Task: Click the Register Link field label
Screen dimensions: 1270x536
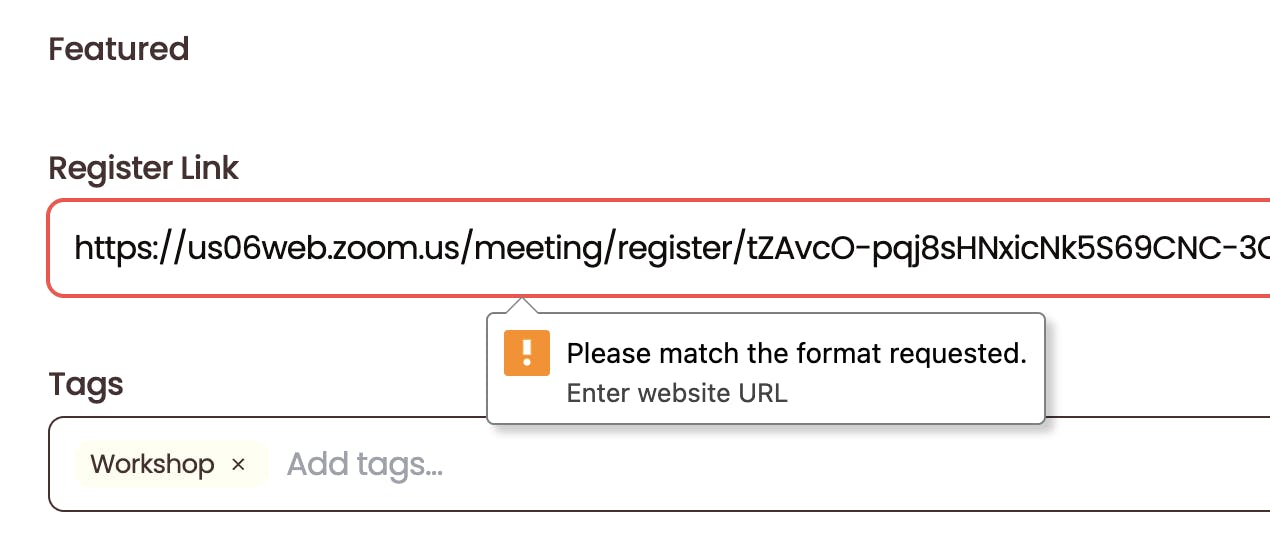Action: [144, 168]
